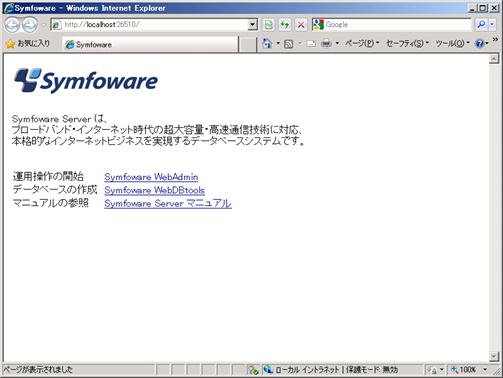503x378 pixels.
Task: Click the vertical scrollbar down arrow
Action: pos(494,356)
